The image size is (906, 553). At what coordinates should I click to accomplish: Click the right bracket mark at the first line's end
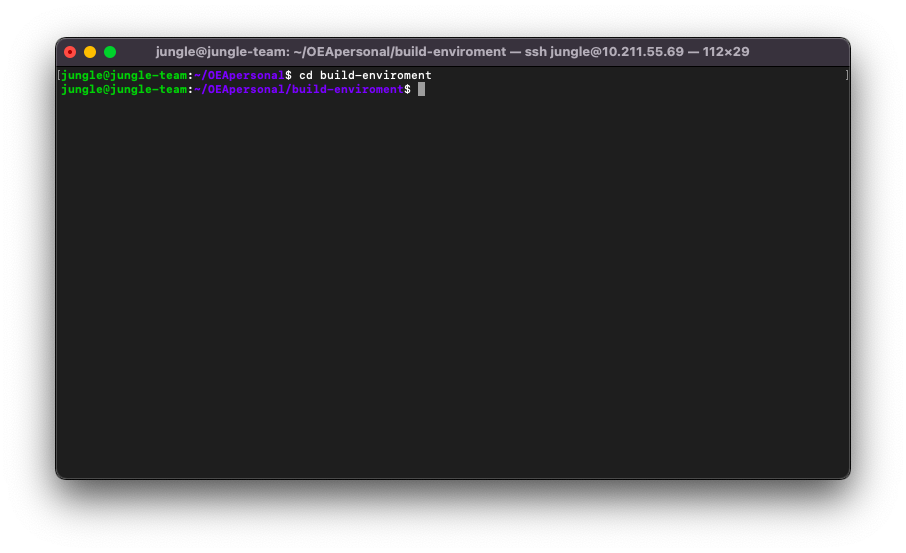pos(846,75)
